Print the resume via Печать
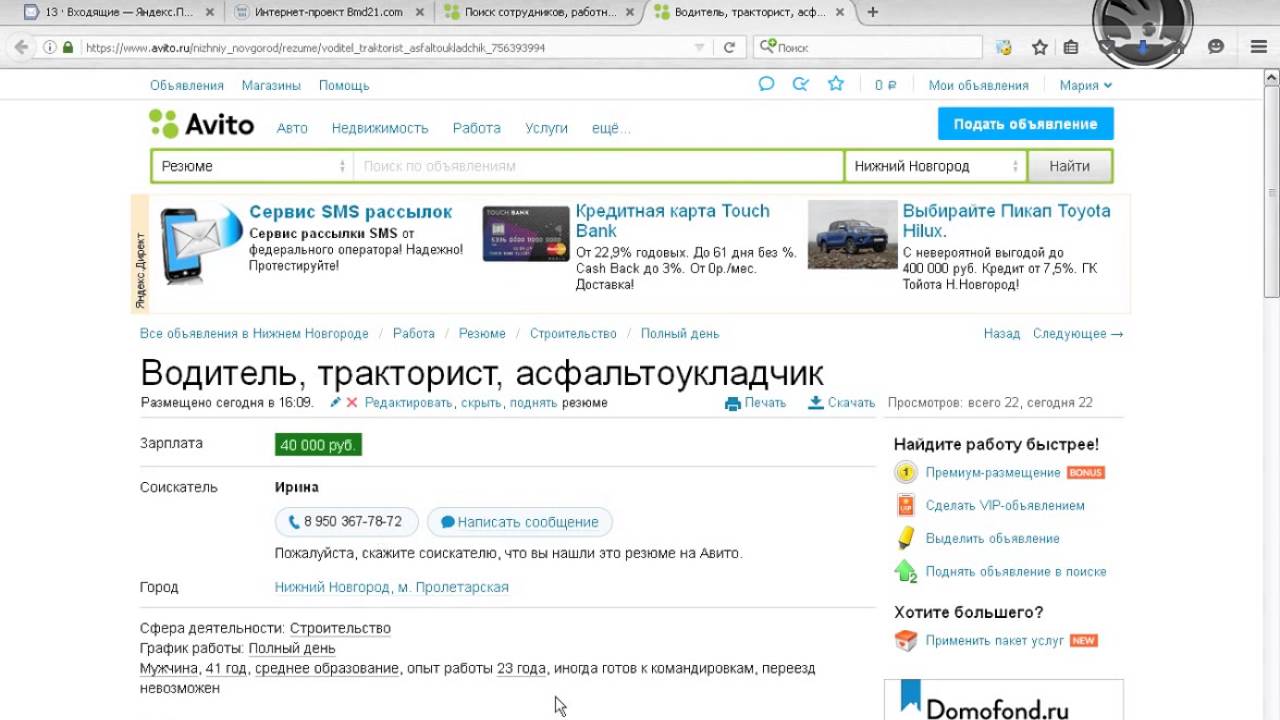The image size is (1280, 720). coord(756,403)
